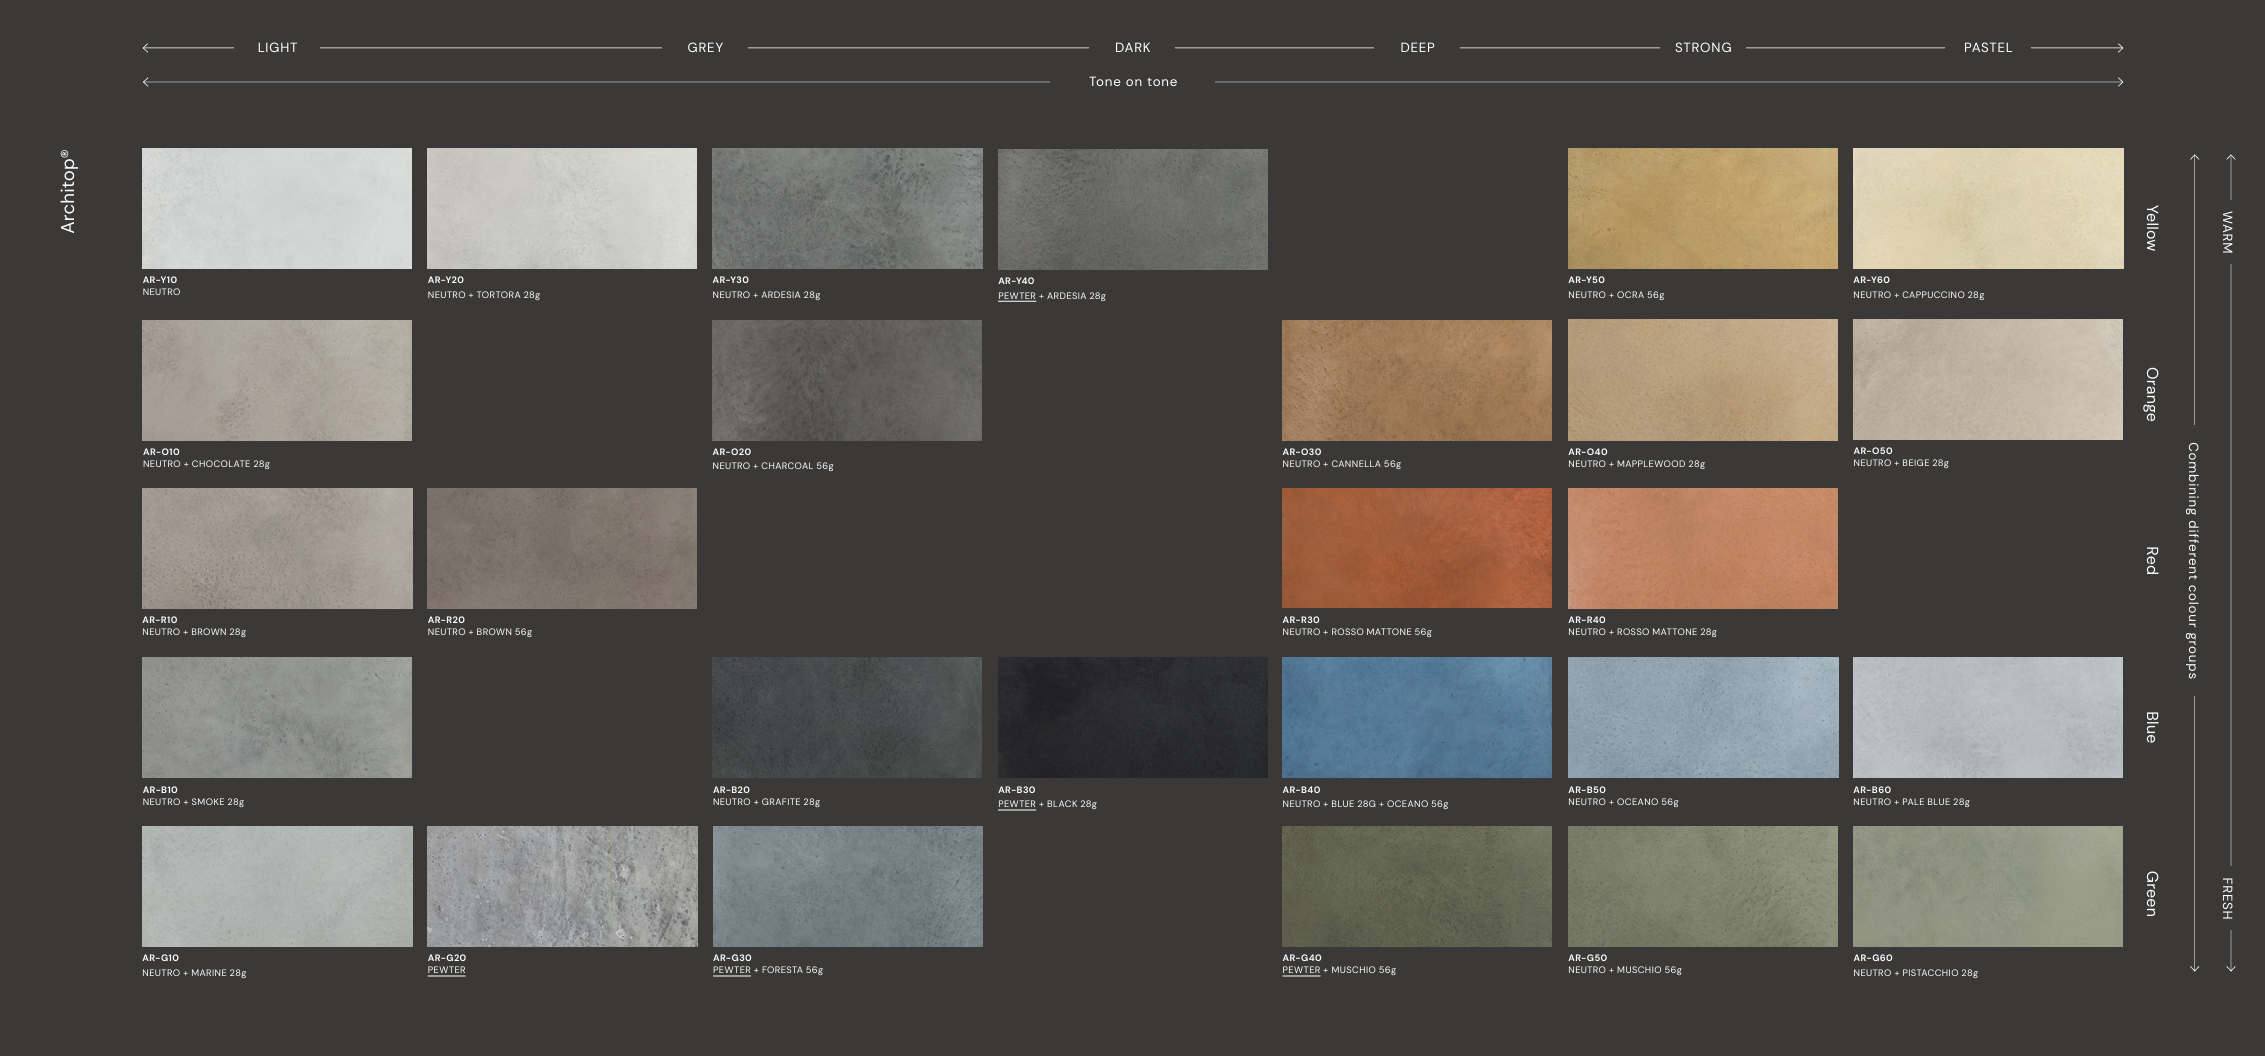
Task: Choose the AR-O20 Charcoal swatch
Action: (847, 380)
